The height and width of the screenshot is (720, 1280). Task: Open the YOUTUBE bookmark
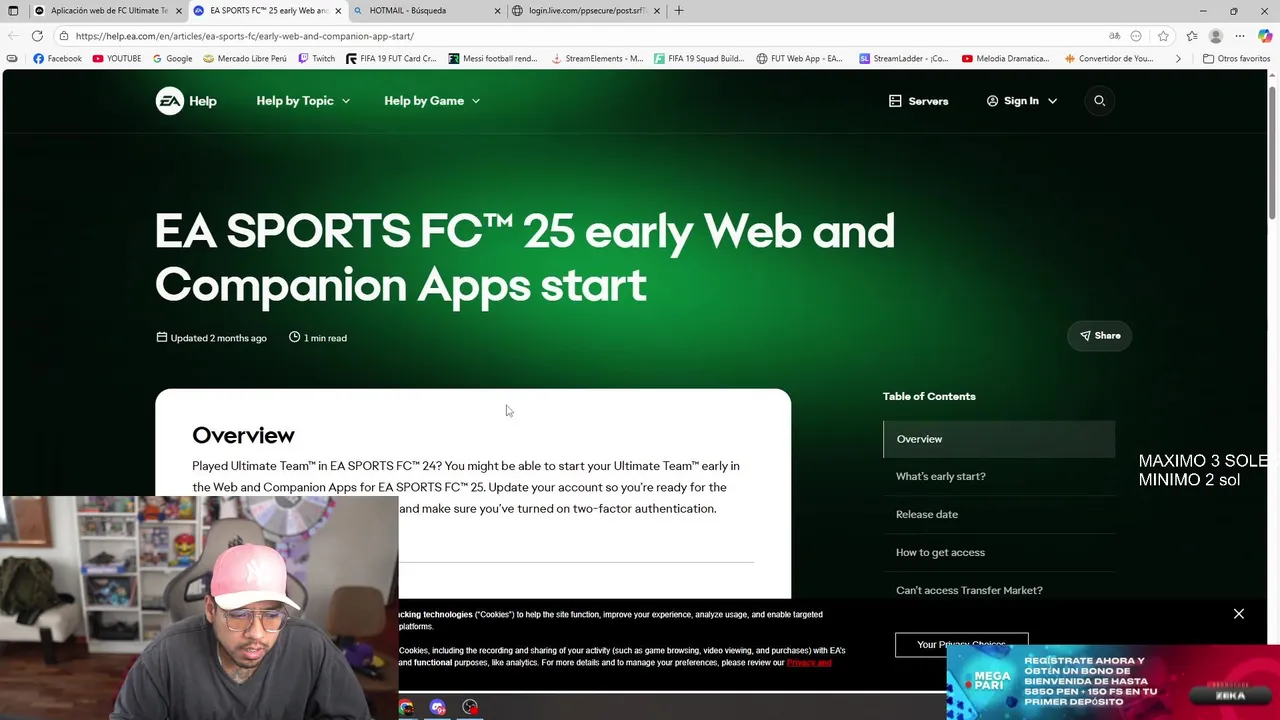pos(117,59)
